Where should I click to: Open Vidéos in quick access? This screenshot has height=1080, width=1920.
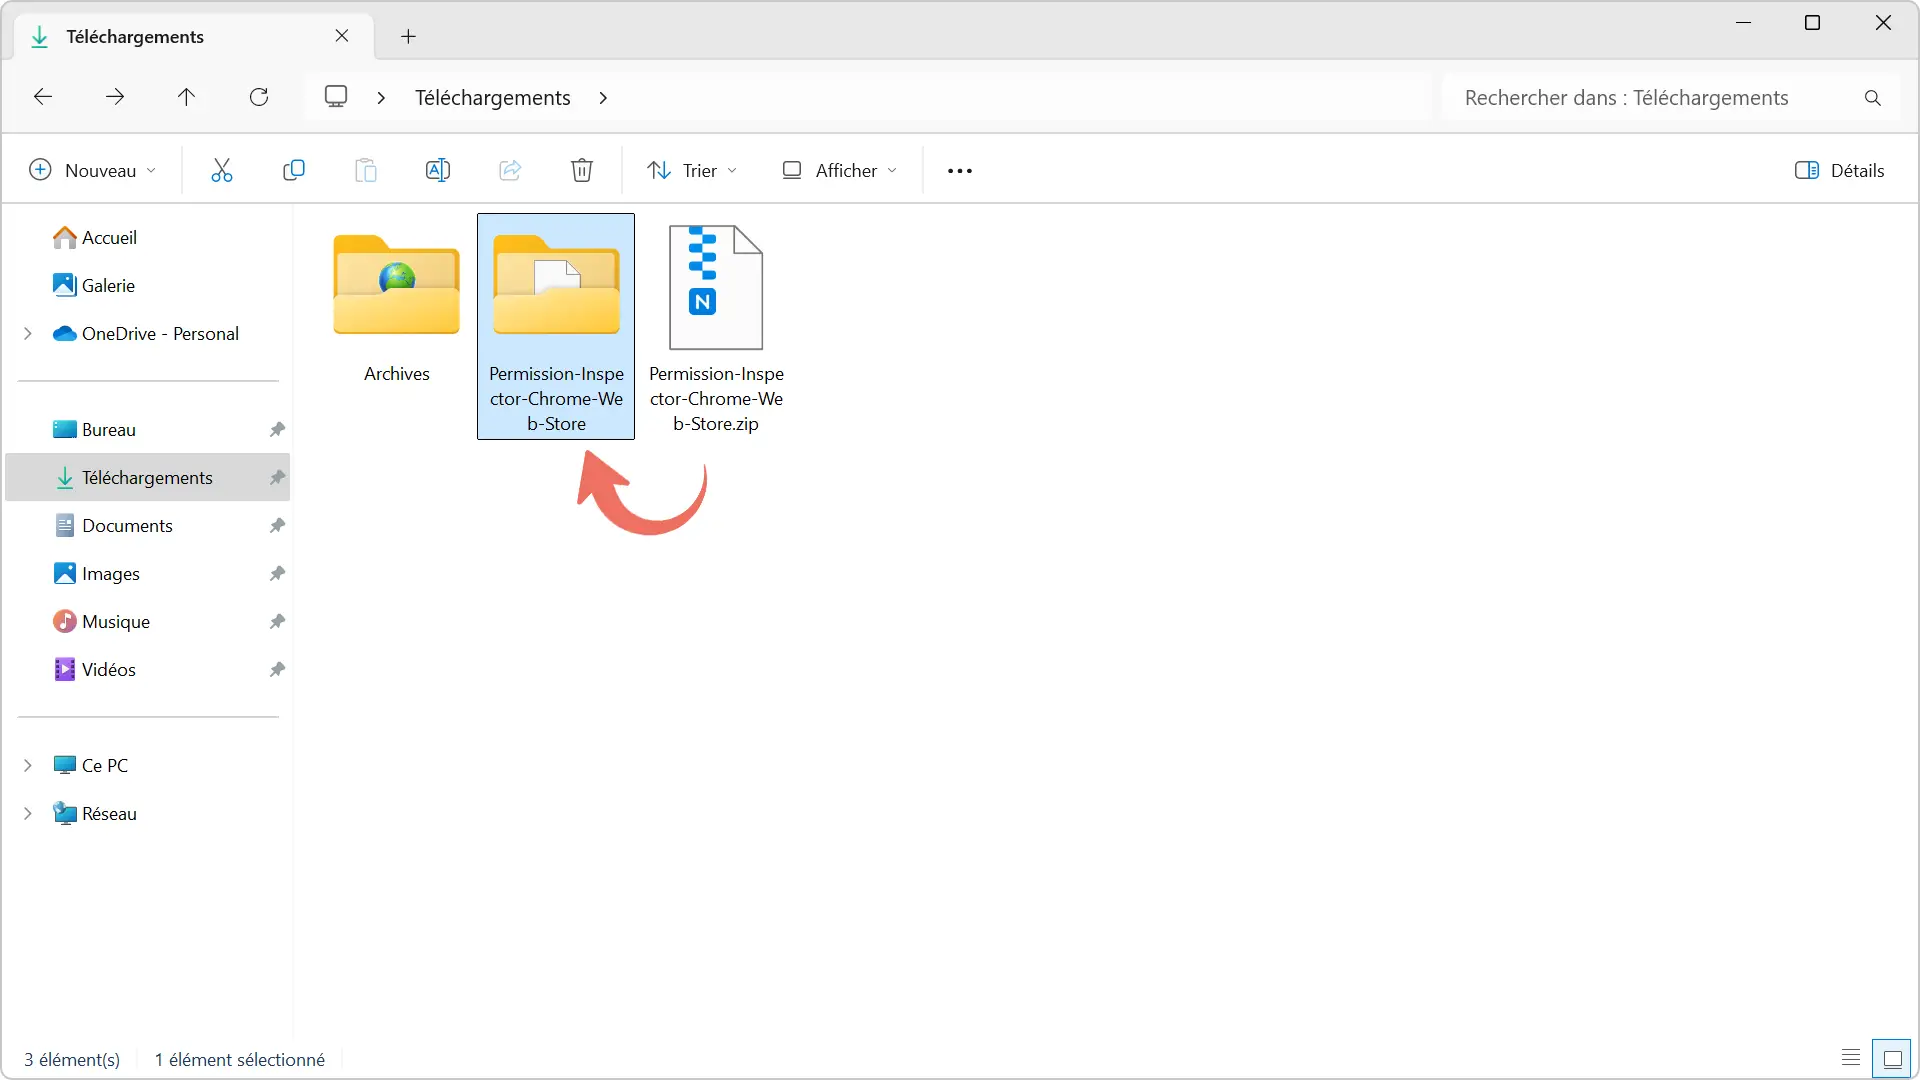pos(94,669)
